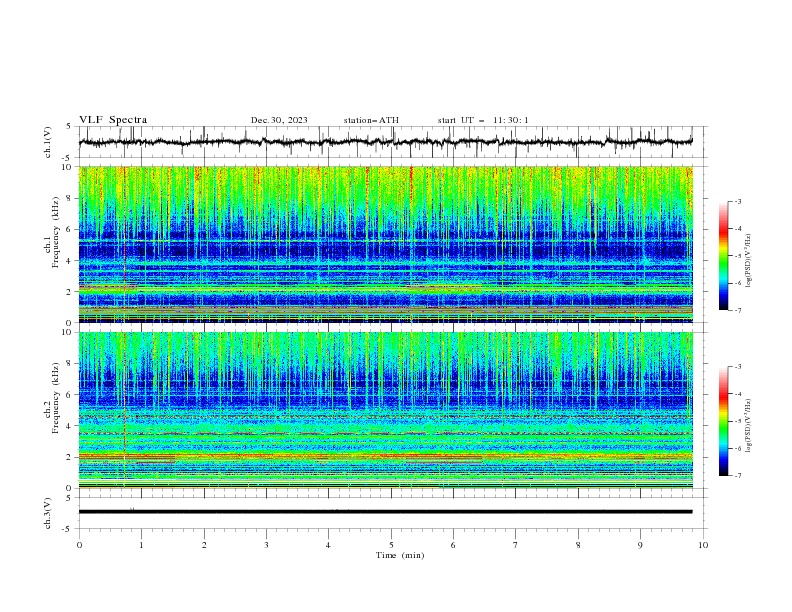Click the "Time (min)" axis label
The height and width of the screenshot is (612, 792).
pyautogui.click(x=400, y=555)
